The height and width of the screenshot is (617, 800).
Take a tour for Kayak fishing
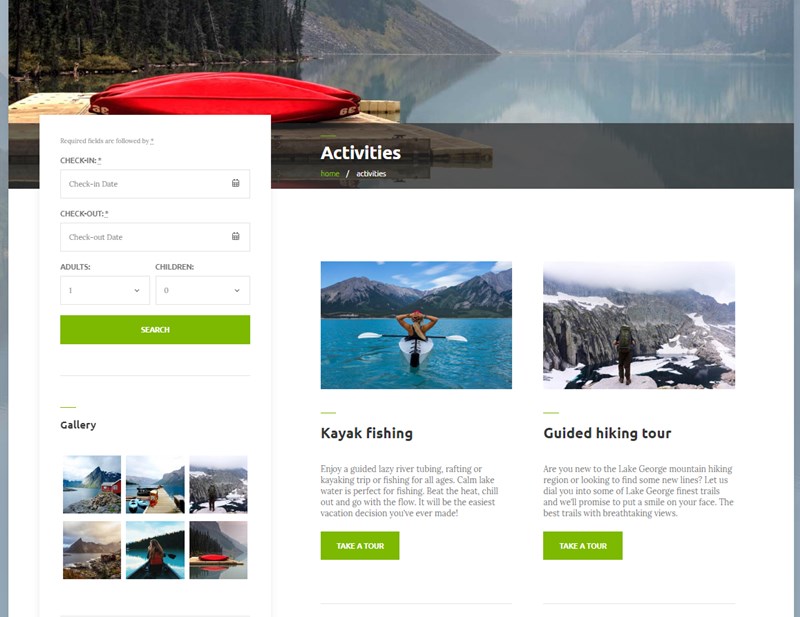coord(360,546)
